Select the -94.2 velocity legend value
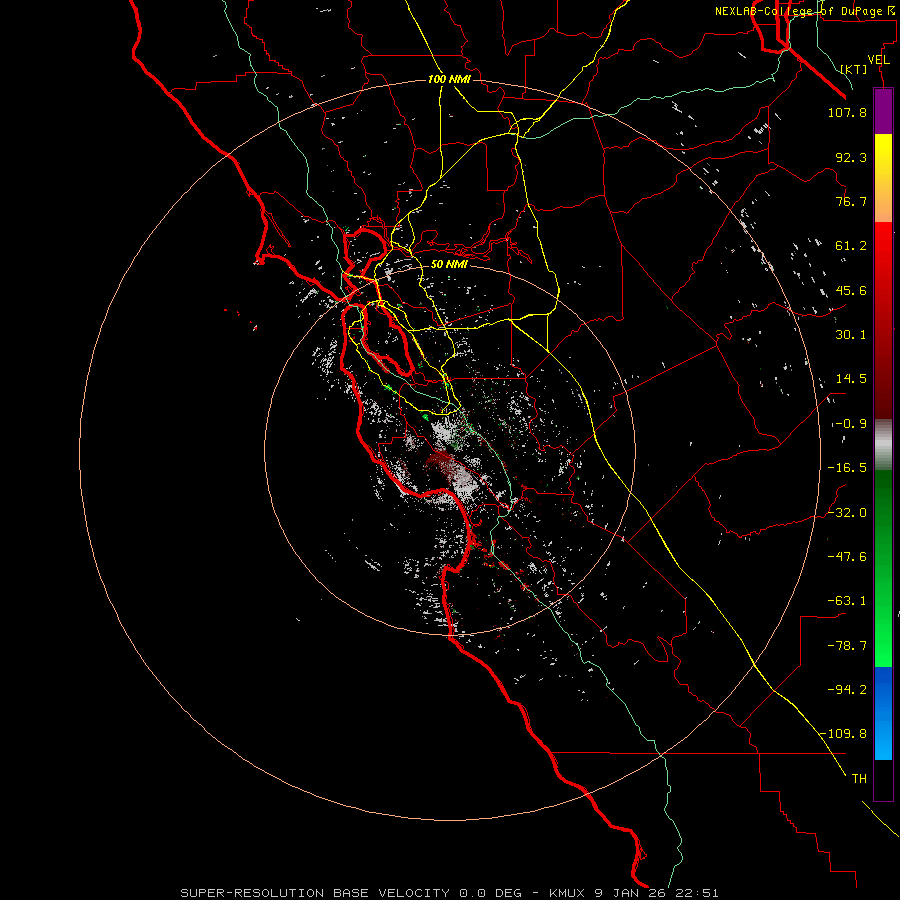 (x=847, y=690)
